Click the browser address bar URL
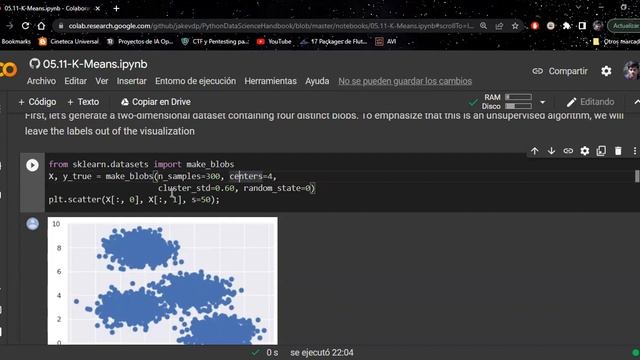The height and width of the screenshot is (360, 640). point(271,26)
